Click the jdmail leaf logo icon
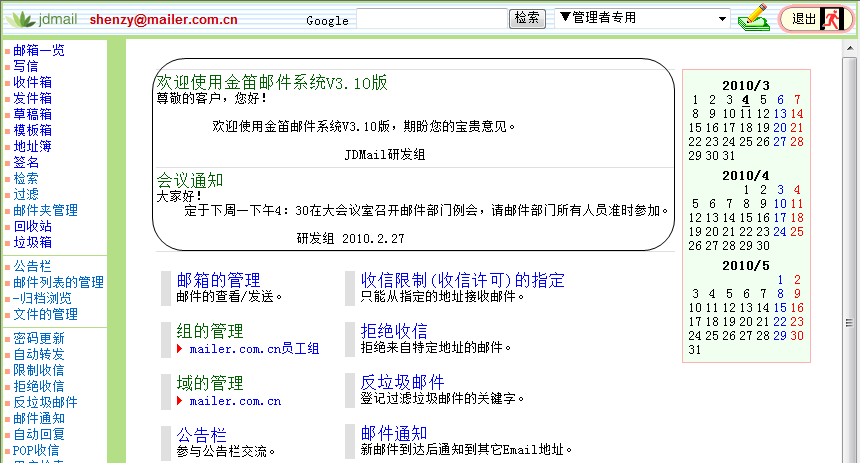860x463 pixels. (20, 20)
